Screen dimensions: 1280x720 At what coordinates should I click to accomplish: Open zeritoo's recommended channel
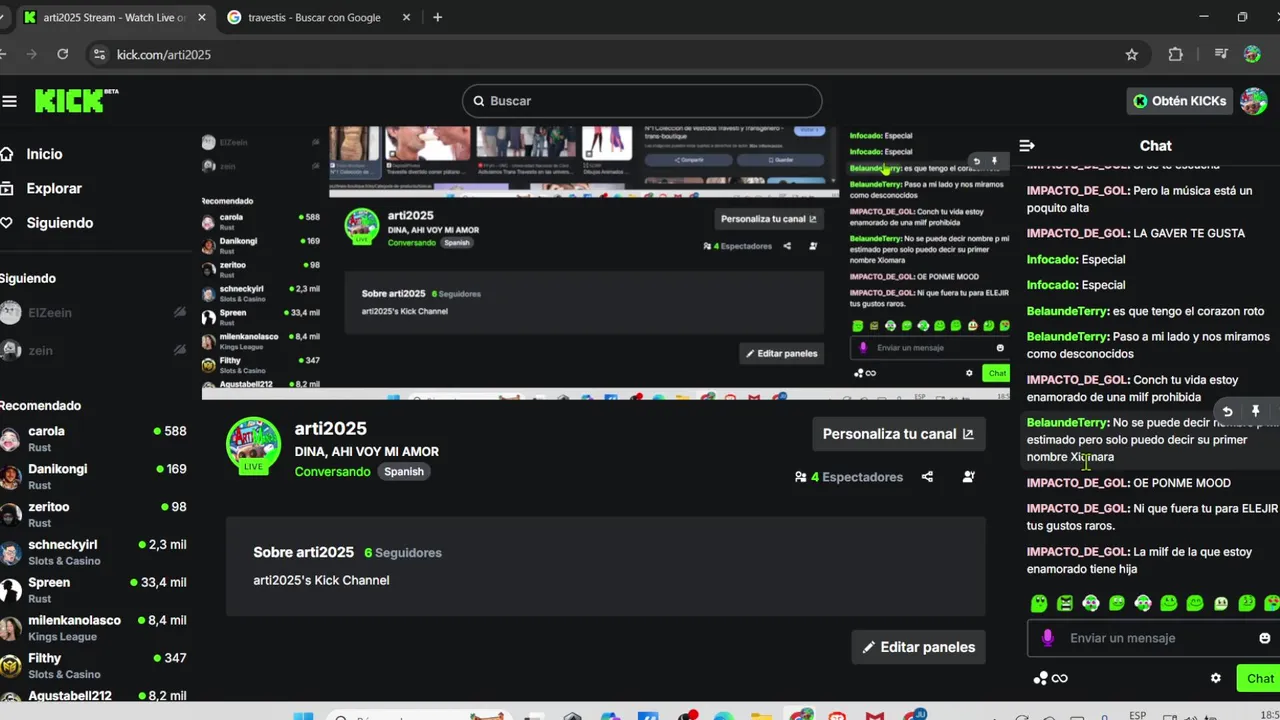click(94, 515)
